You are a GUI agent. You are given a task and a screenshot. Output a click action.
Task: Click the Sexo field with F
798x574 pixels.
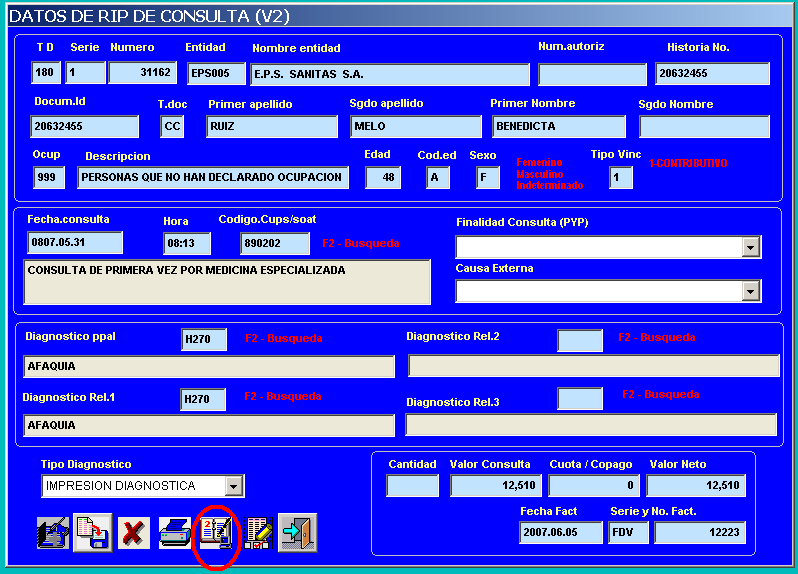click(x=488, y=178)
